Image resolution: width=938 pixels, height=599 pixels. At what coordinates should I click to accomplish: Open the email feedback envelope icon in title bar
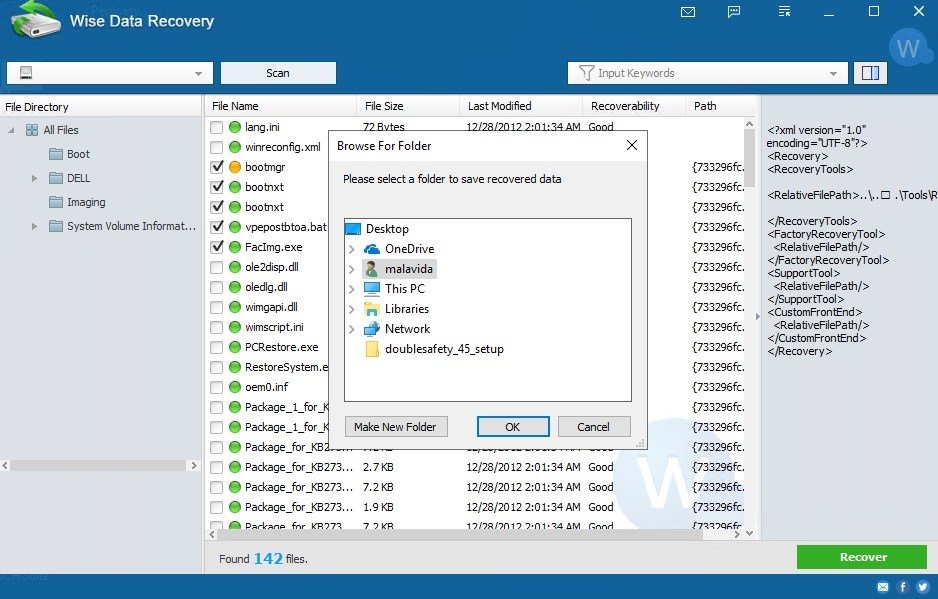tap(688, 12)
